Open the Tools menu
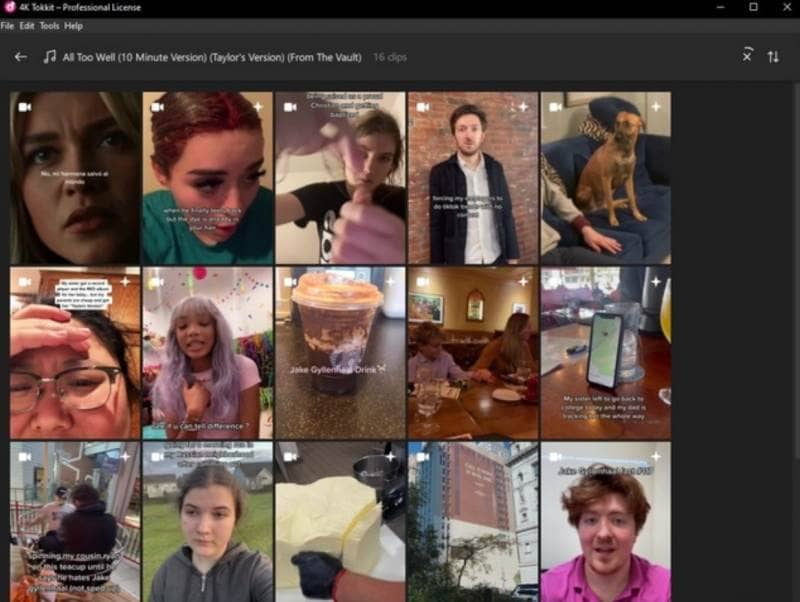 (49, 26)
